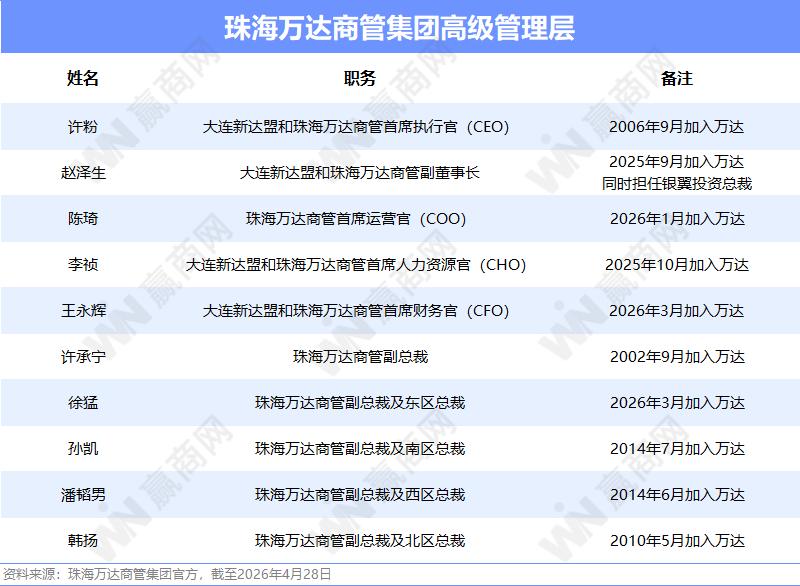Click the name 王永辉
Screen dimensions: 800x586
tap(83, 310)
